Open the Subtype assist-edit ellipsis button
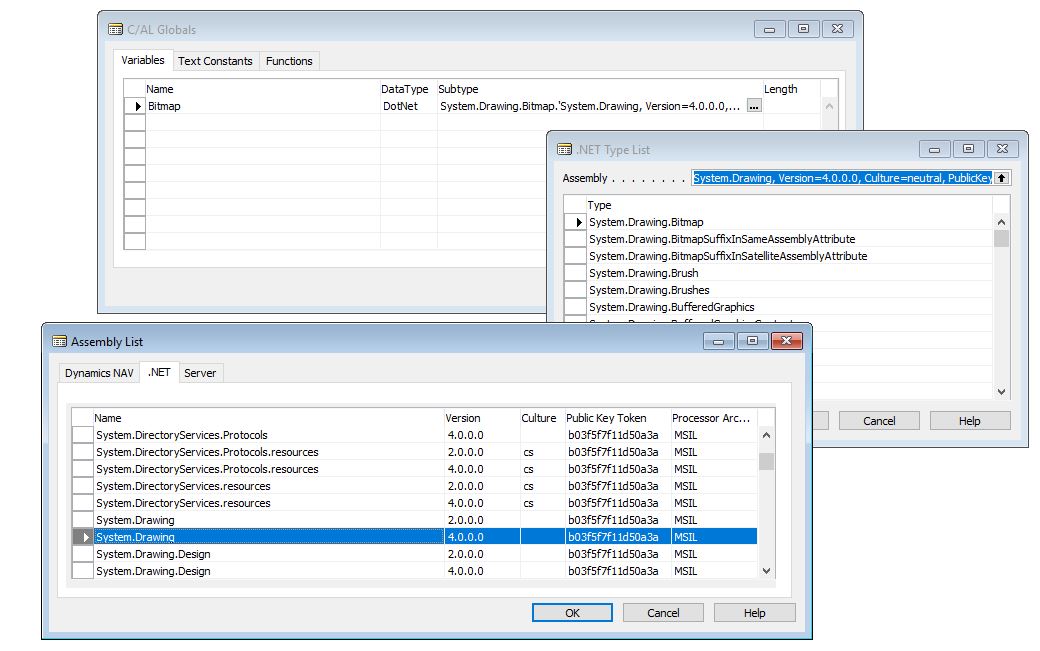 (x=753, y=106)
